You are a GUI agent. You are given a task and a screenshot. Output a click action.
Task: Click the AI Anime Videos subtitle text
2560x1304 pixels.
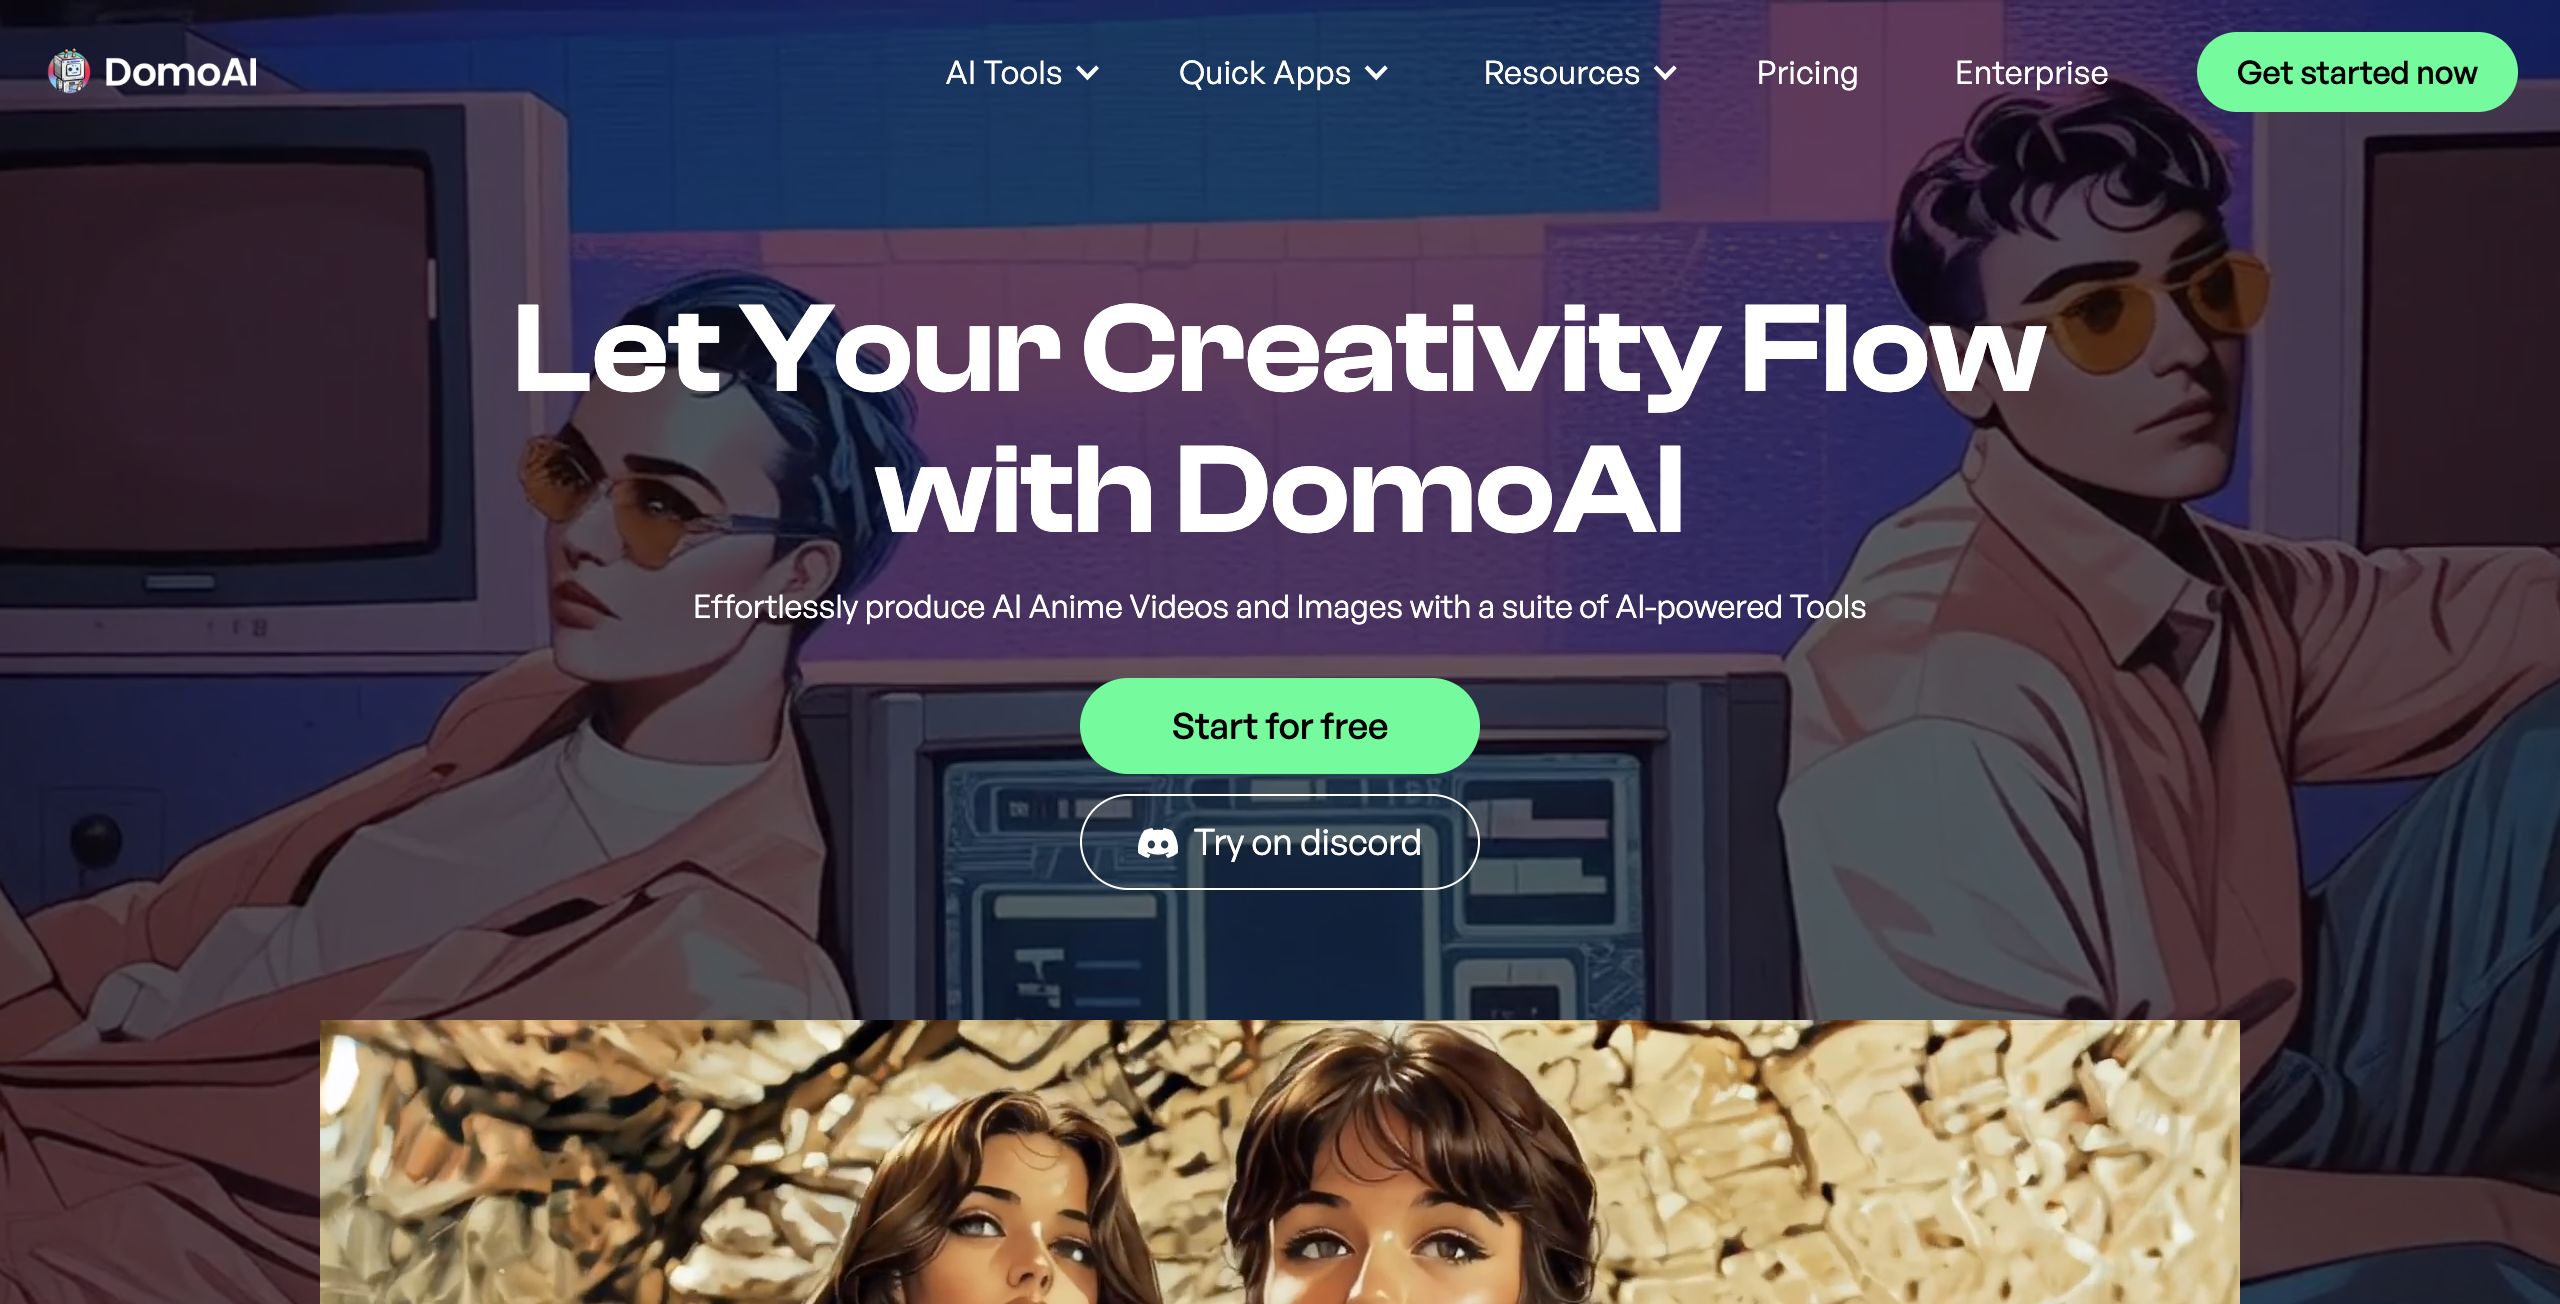coord(1280,607)
